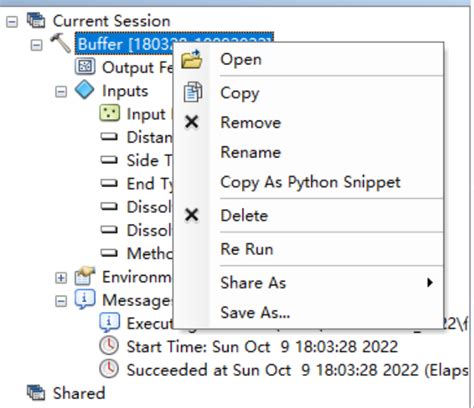Collapse the Current Session node
This screenshot has height=408, width=474.
coord(12,22)
